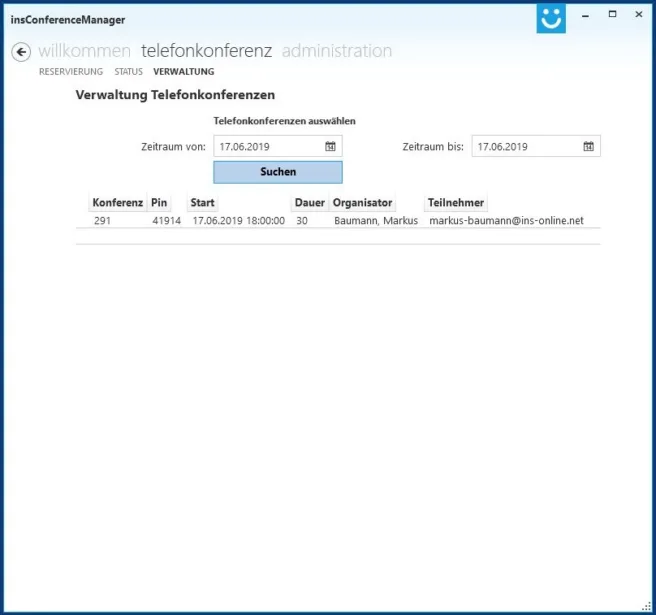Viewport: 656px width, 615px height.
Task: Click participant markus-baumann@ins-online.net
Action: point(506,220)
